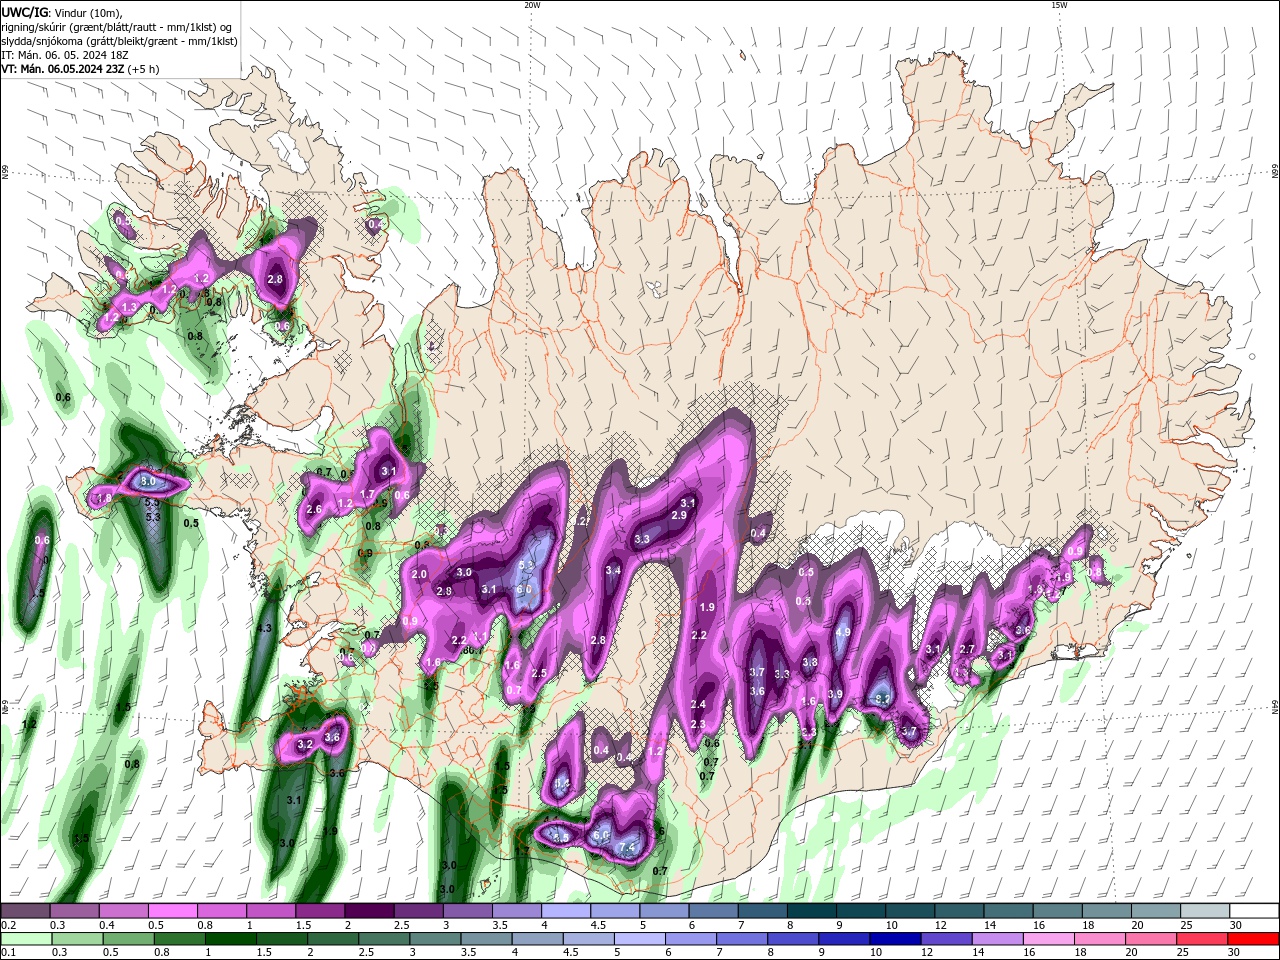Image resolution: width=1280 pixels, height=960 pixels.
Task: Select rain-scale swatch for 12–14 mm
Action: (946, 938)
